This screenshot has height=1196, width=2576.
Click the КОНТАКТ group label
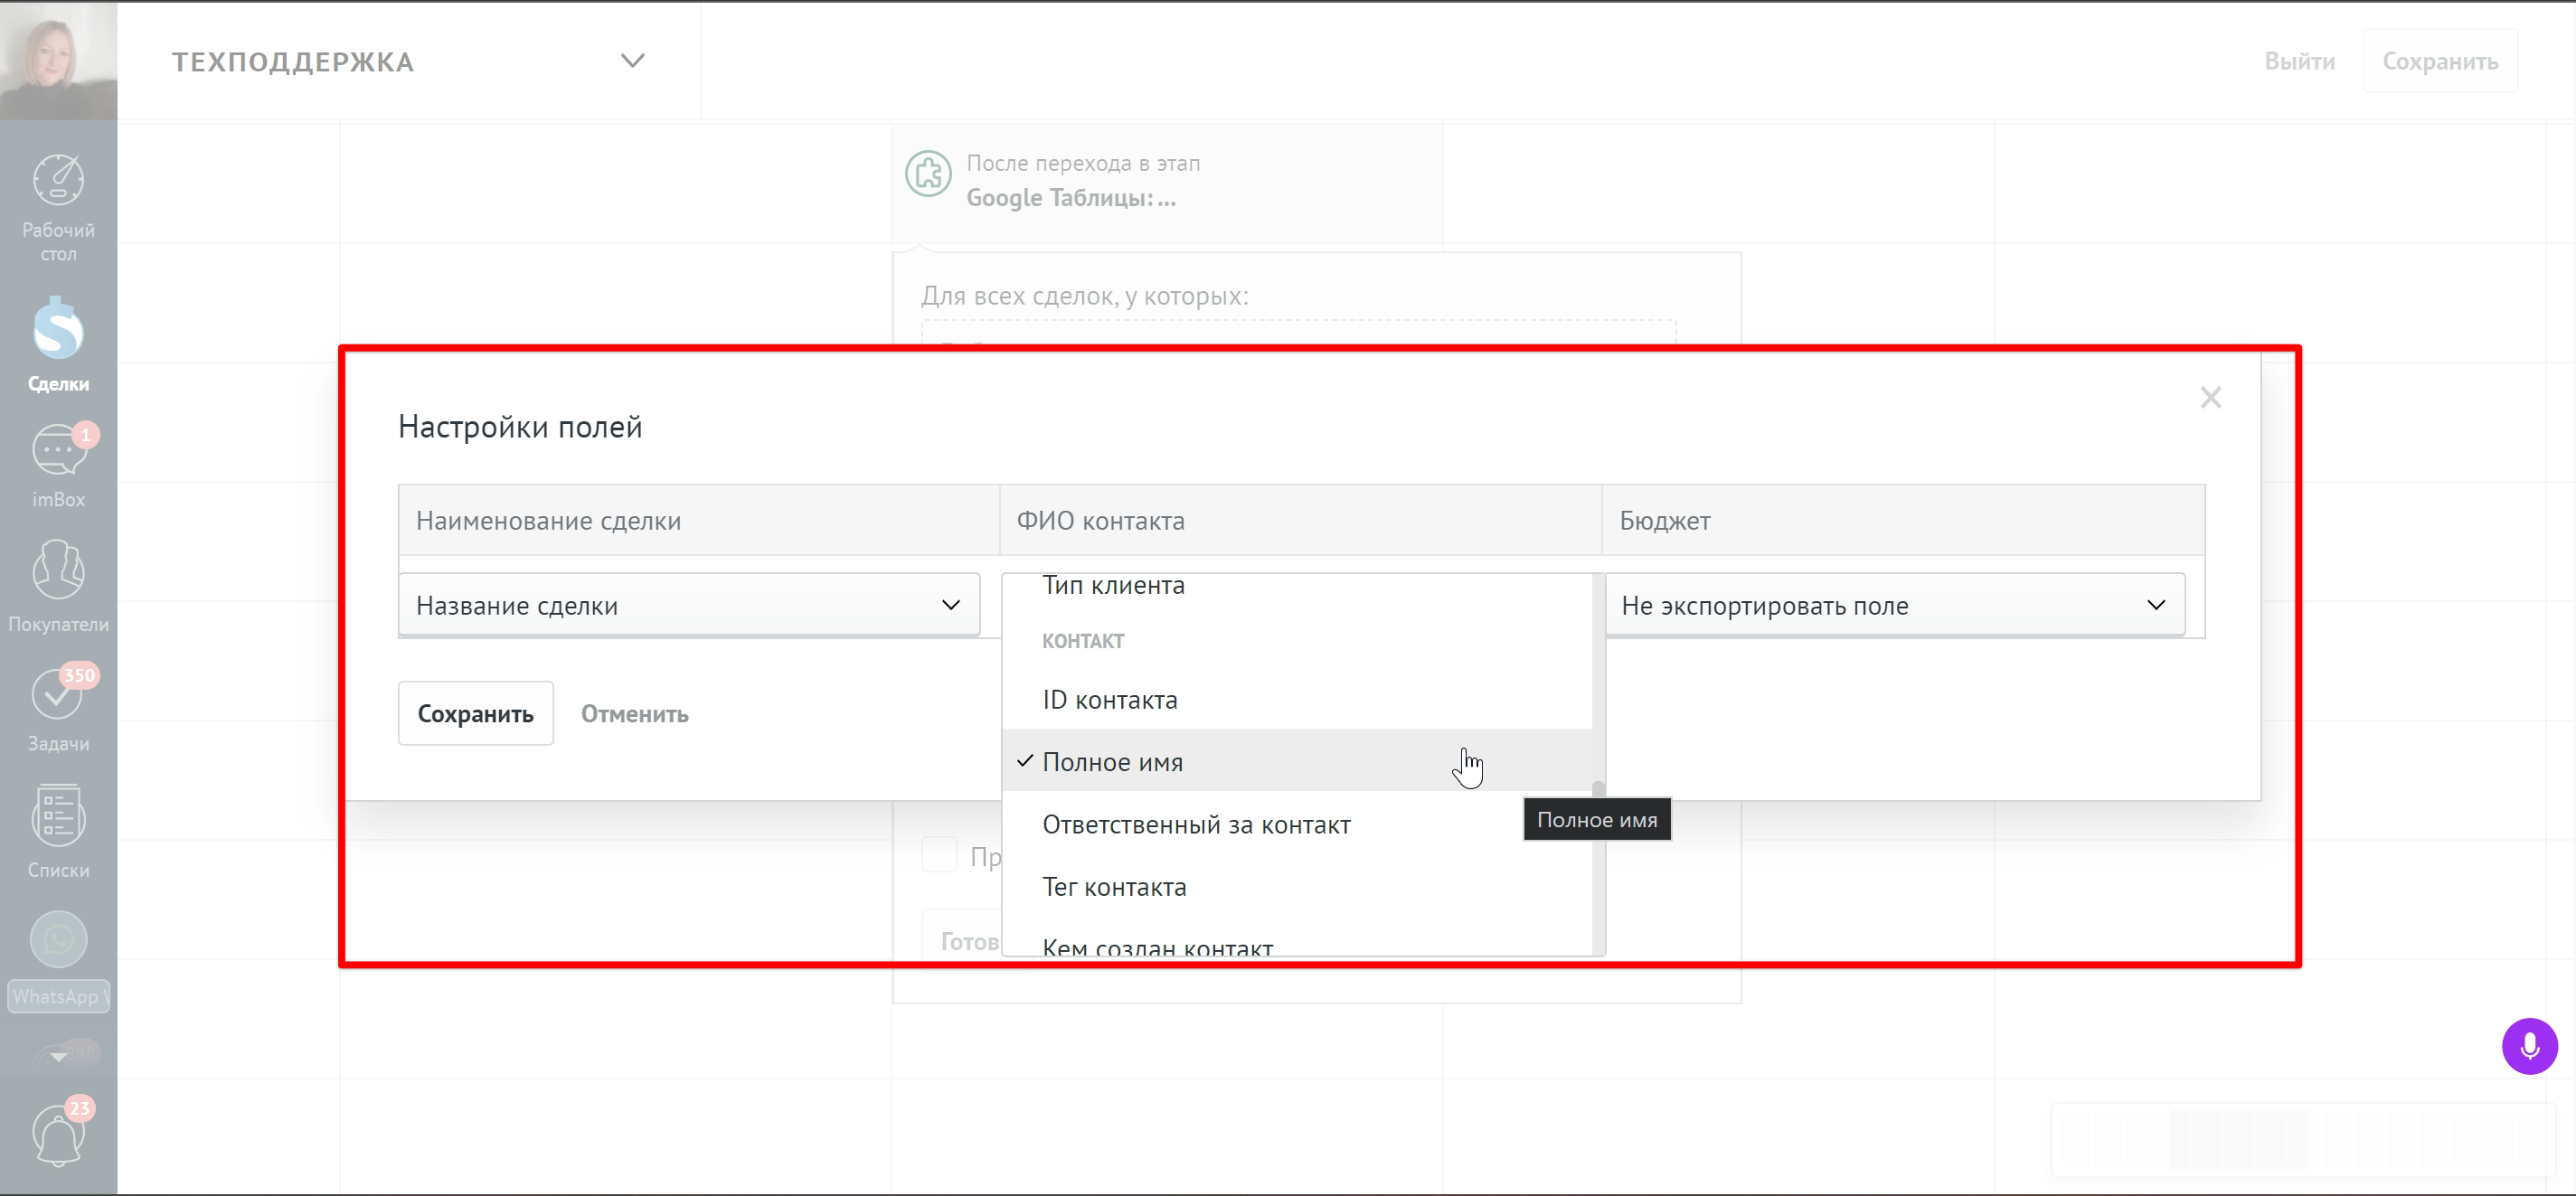click(1083, 641)
